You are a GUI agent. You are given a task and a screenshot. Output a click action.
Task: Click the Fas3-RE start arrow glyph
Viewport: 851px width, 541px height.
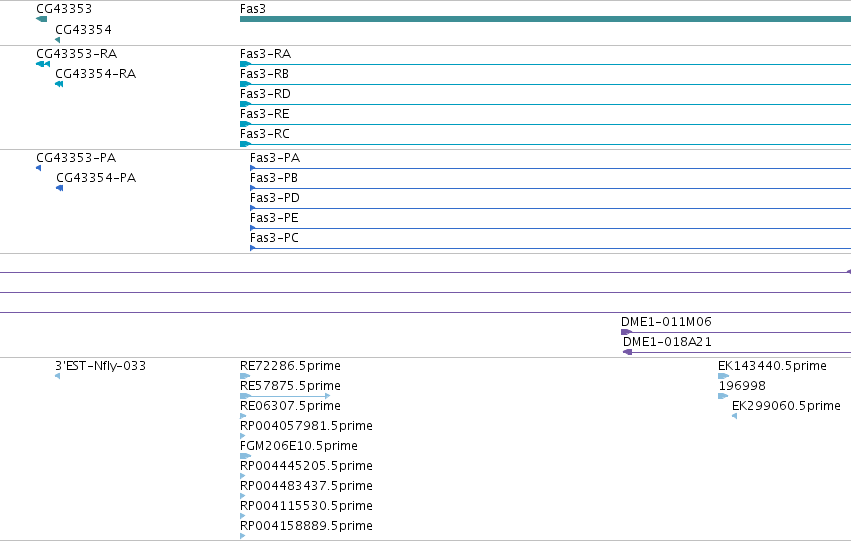coord(245,124)
